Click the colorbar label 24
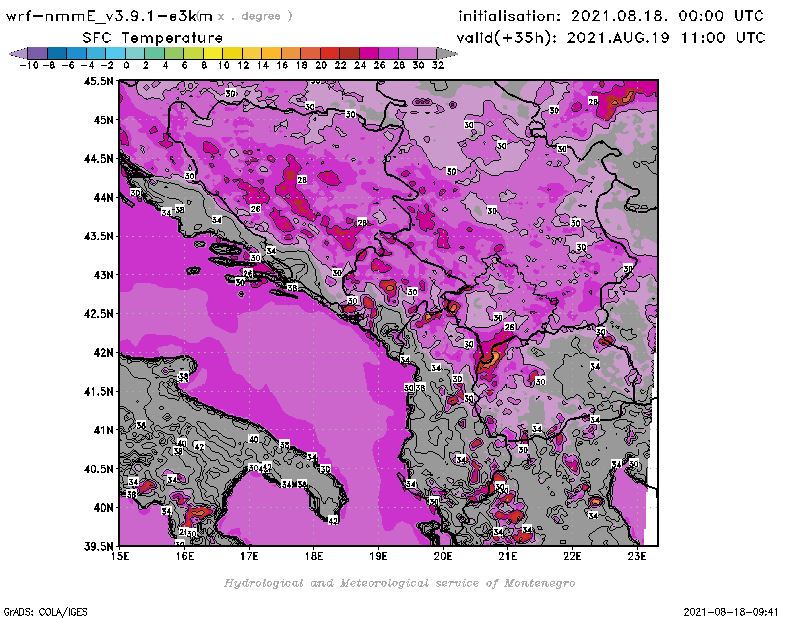 point(360,65)
